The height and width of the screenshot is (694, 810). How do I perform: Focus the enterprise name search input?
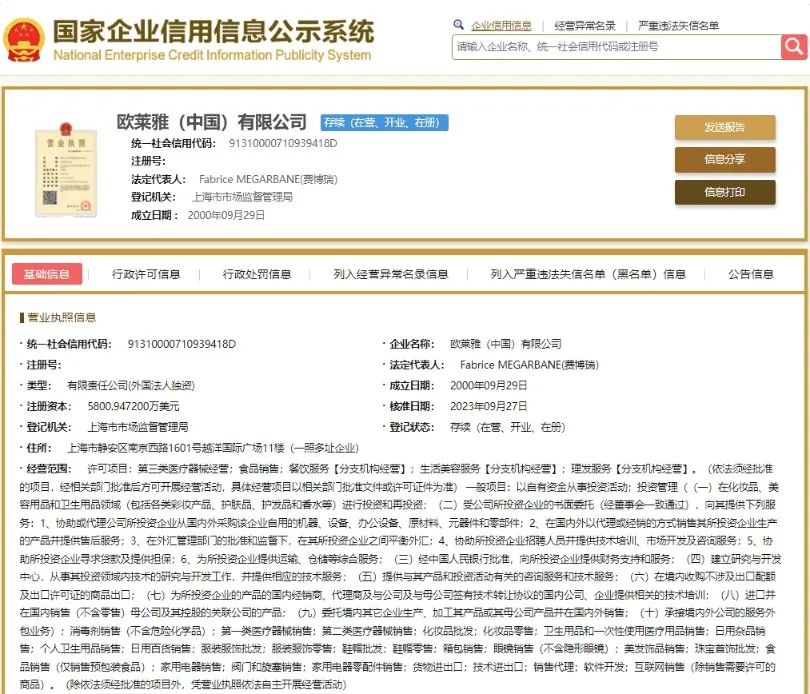(x=616, y=47)
